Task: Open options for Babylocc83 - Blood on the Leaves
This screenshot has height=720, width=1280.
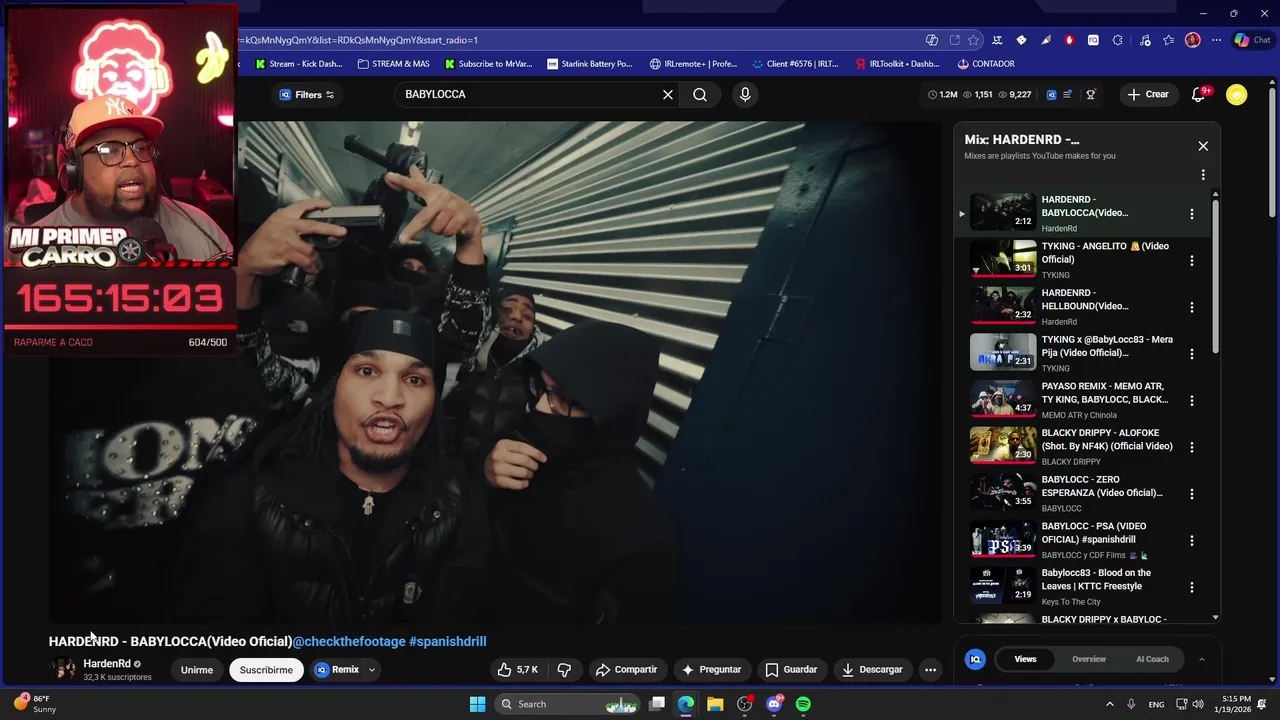Action: (x=1191, y=587)
